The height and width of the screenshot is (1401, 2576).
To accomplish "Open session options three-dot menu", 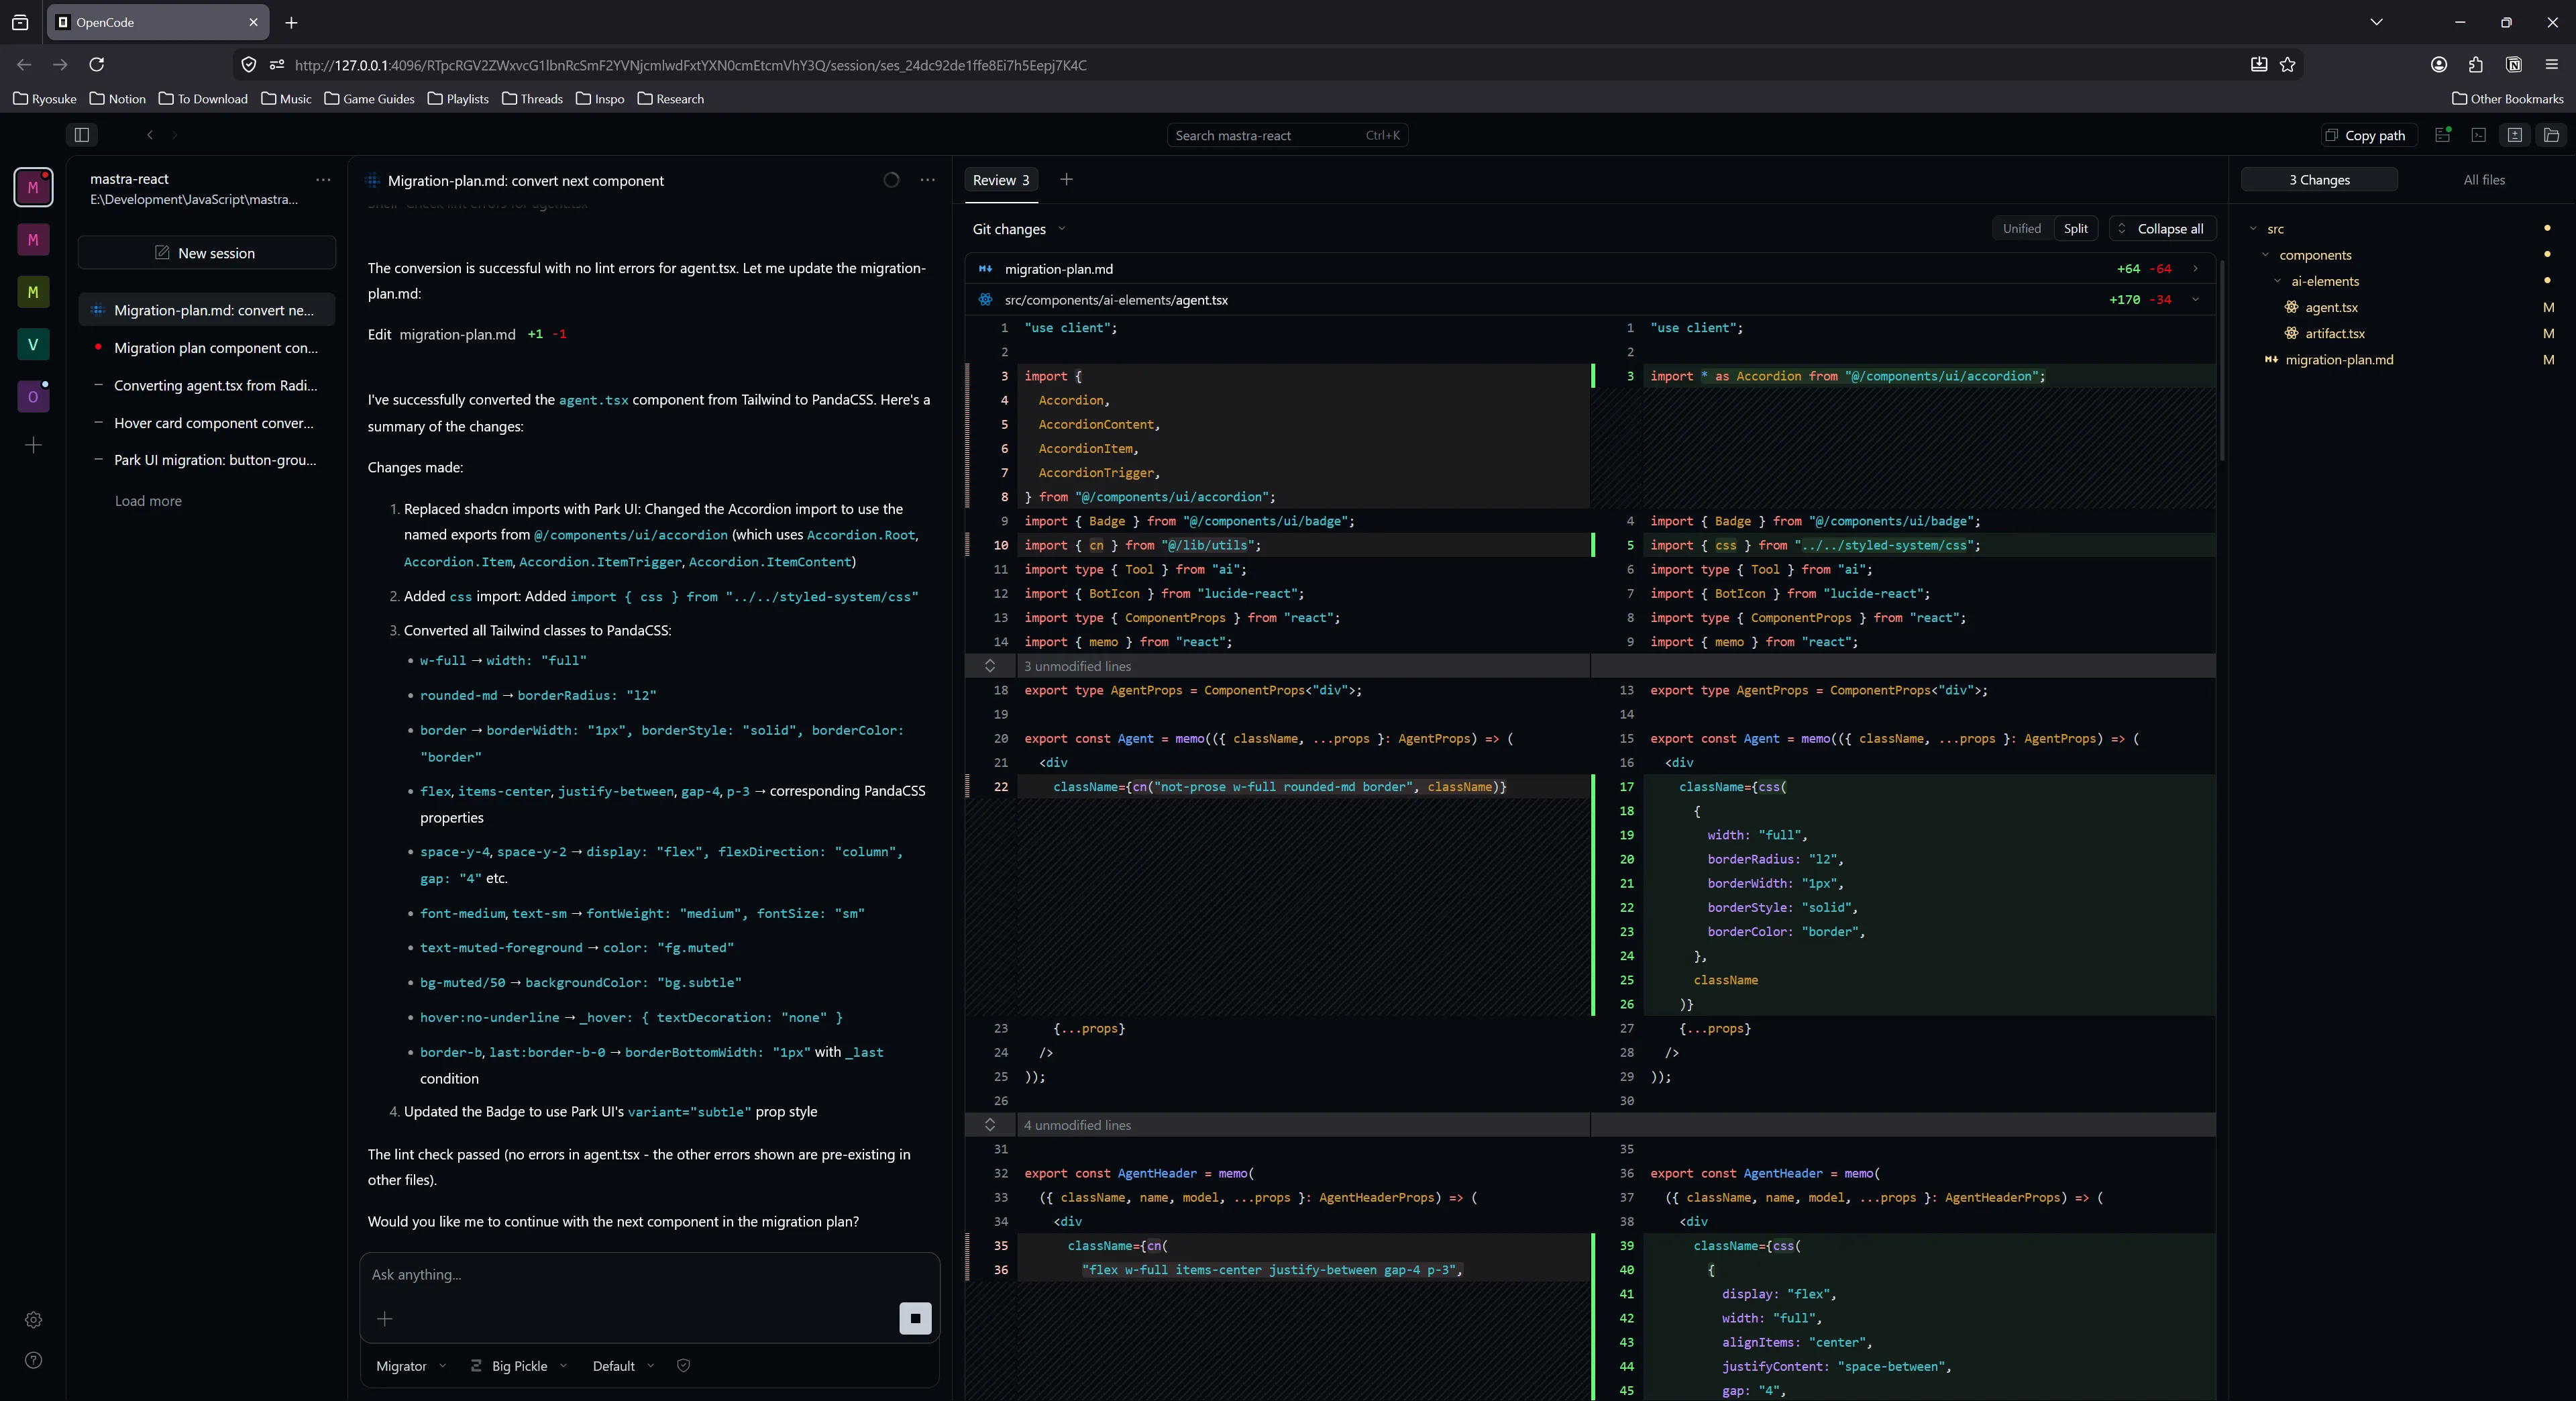I will [927, 180].
